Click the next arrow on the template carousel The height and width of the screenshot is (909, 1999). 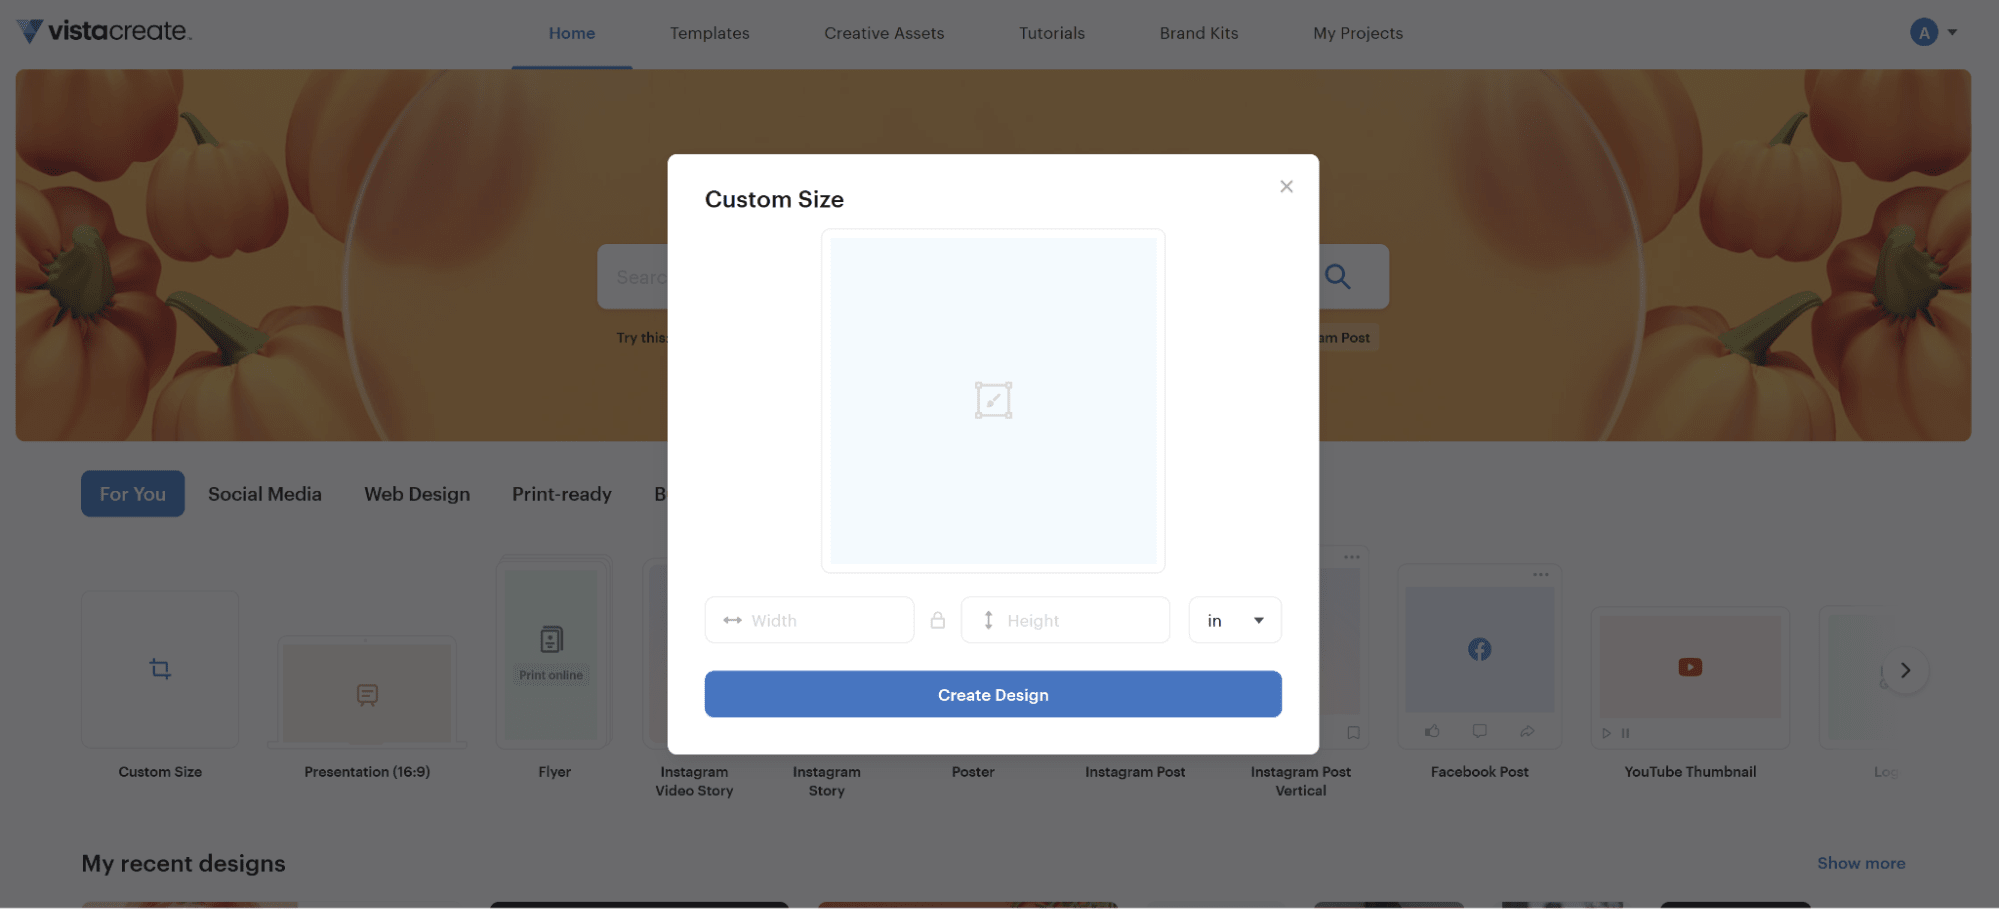pos(1906,670)
